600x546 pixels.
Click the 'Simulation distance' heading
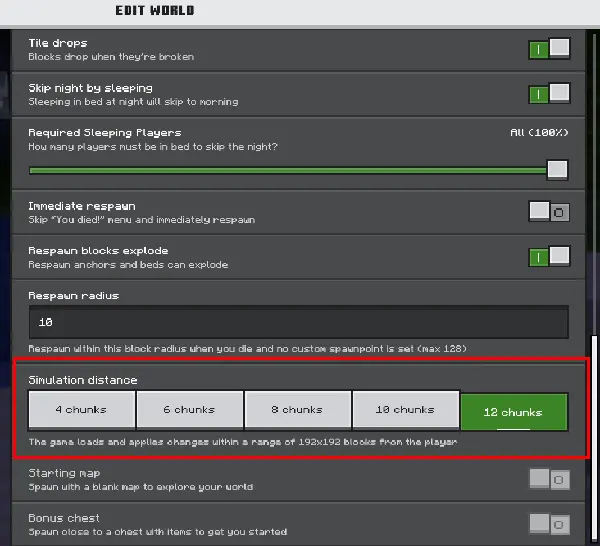coord(83,380)
